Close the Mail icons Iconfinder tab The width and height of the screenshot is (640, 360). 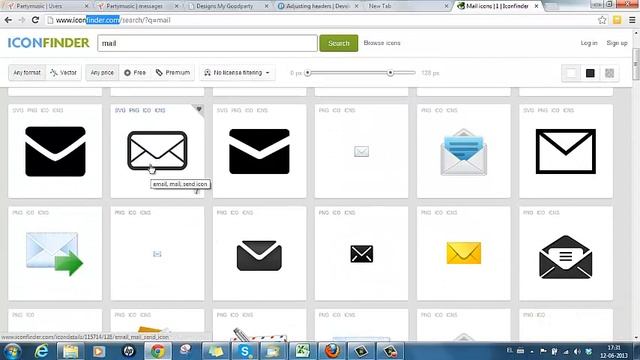tap(536, 6)
